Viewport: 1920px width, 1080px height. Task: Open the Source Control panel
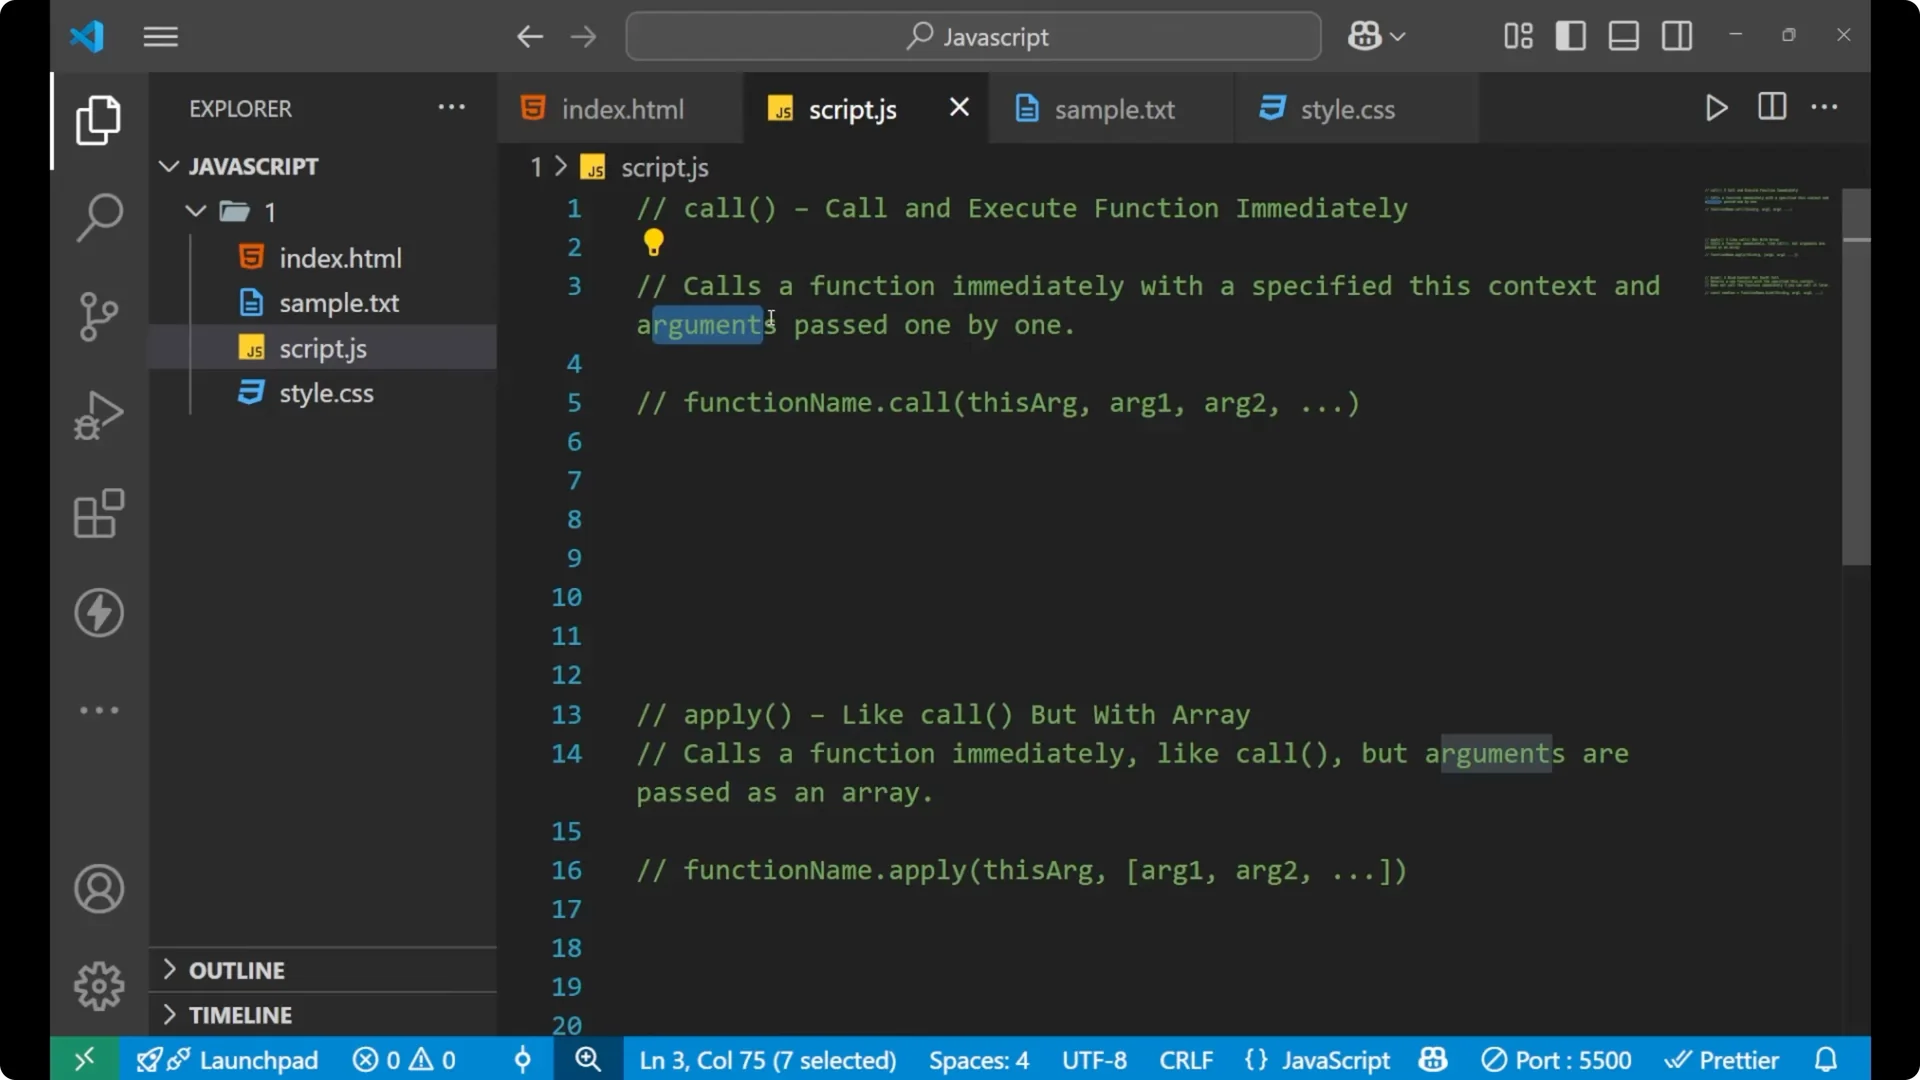pyautogui.click(x=98, y=316)
